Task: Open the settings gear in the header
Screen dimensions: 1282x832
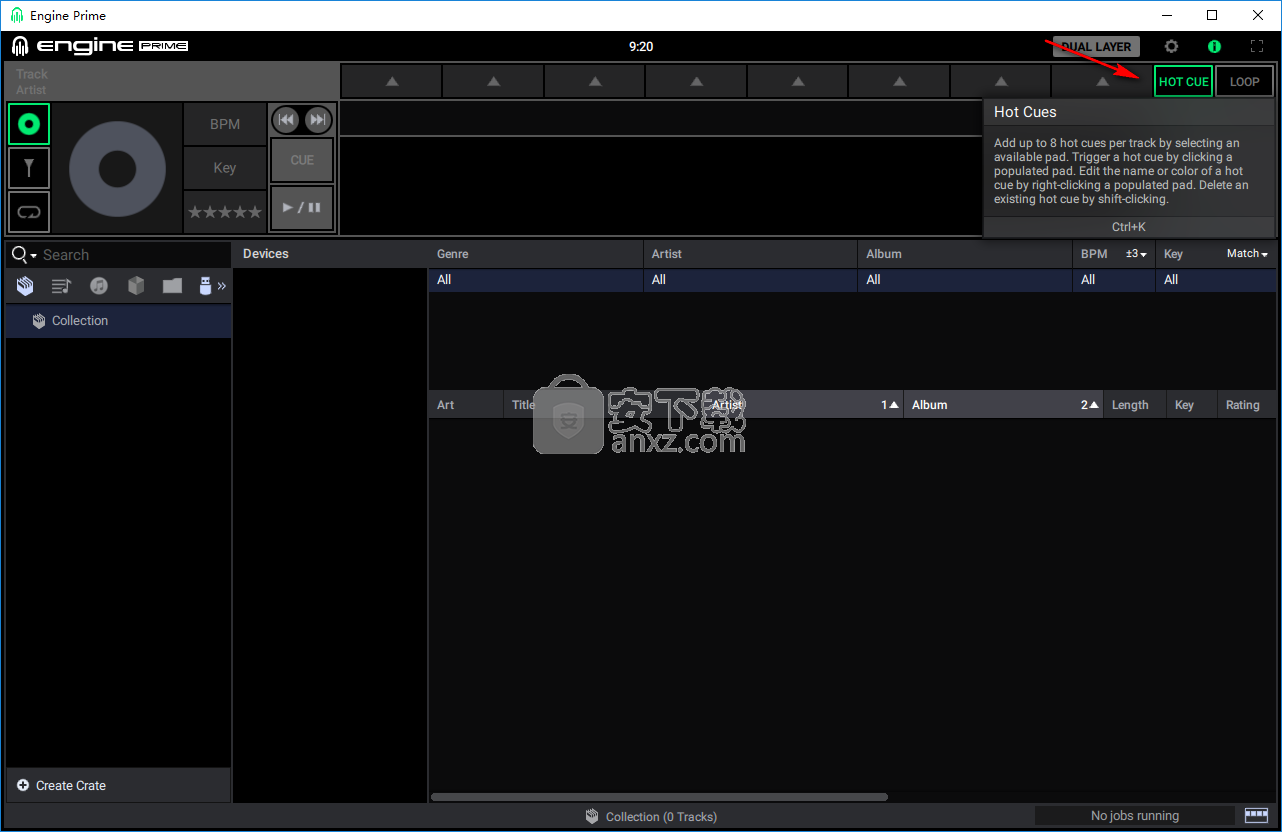Action: (1171, 46)
